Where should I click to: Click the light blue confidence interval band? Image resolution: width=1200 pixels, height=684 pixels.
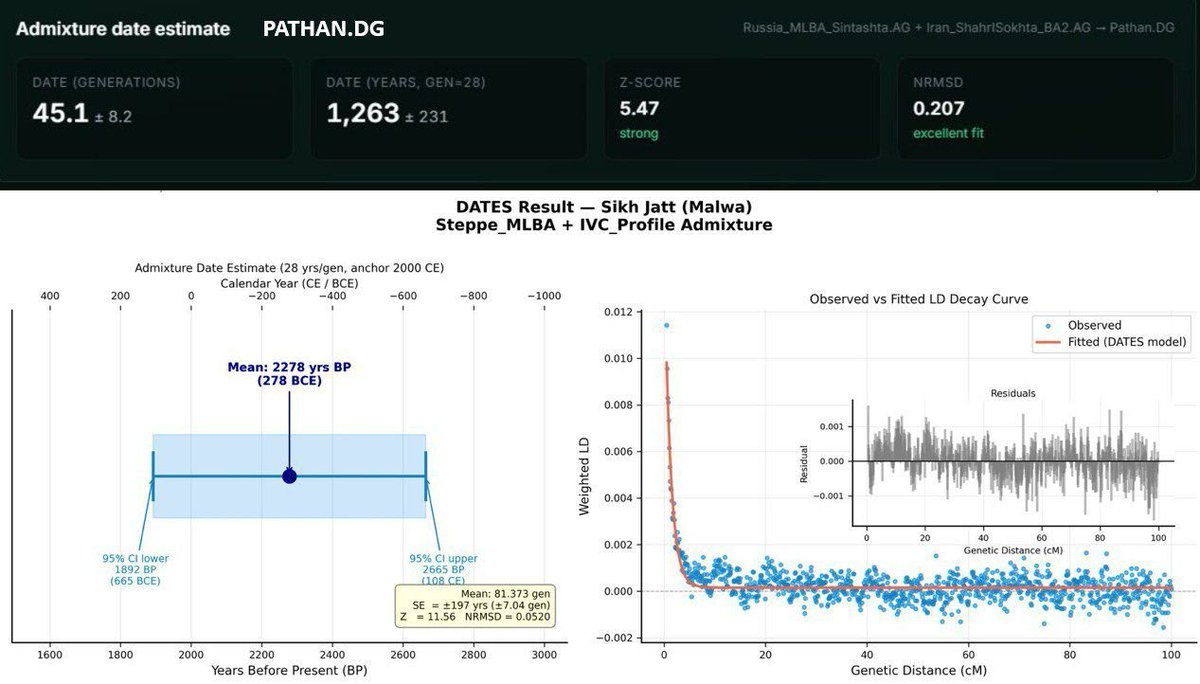click(x=289, y=476)
